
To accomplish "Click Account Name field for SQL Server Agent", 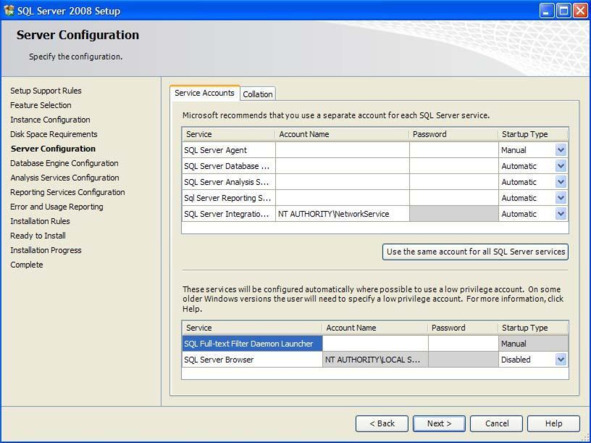I will (x=342, y=150).
